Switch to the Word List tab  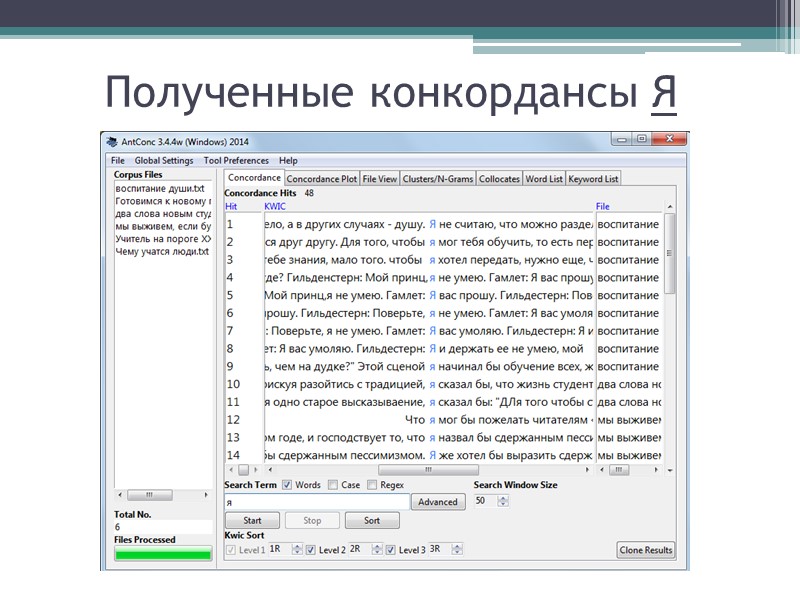coord(544,178)
